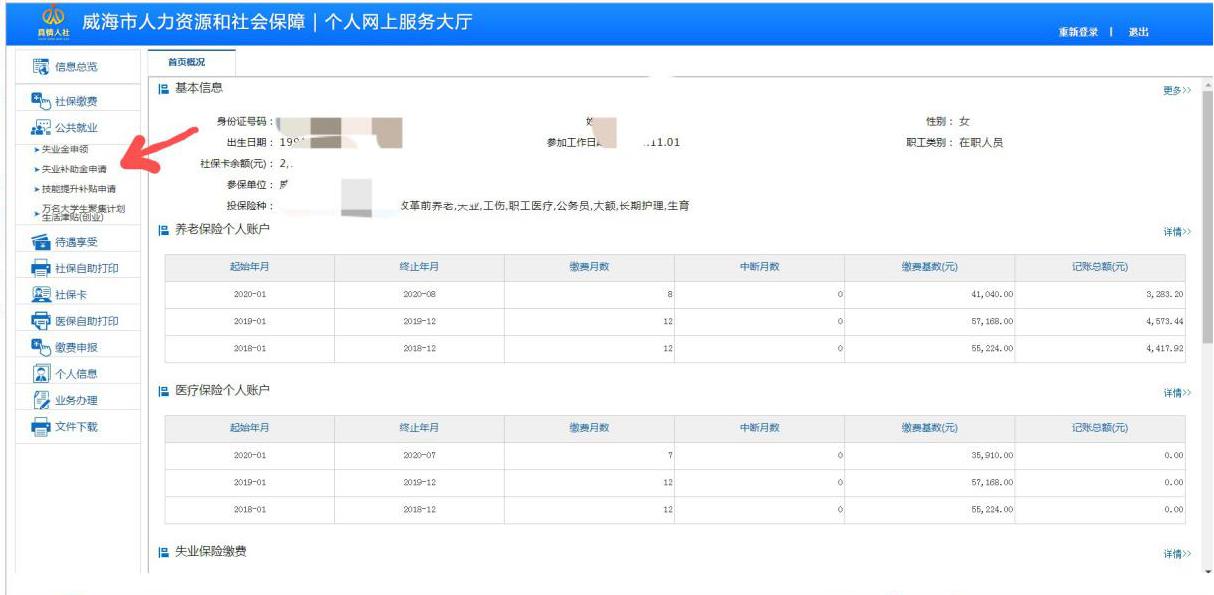Image resolution: width=1214 pixels, height=595 pixels.
Task: Open 详情>> for 失业保险缴费
Action: 1177,554
